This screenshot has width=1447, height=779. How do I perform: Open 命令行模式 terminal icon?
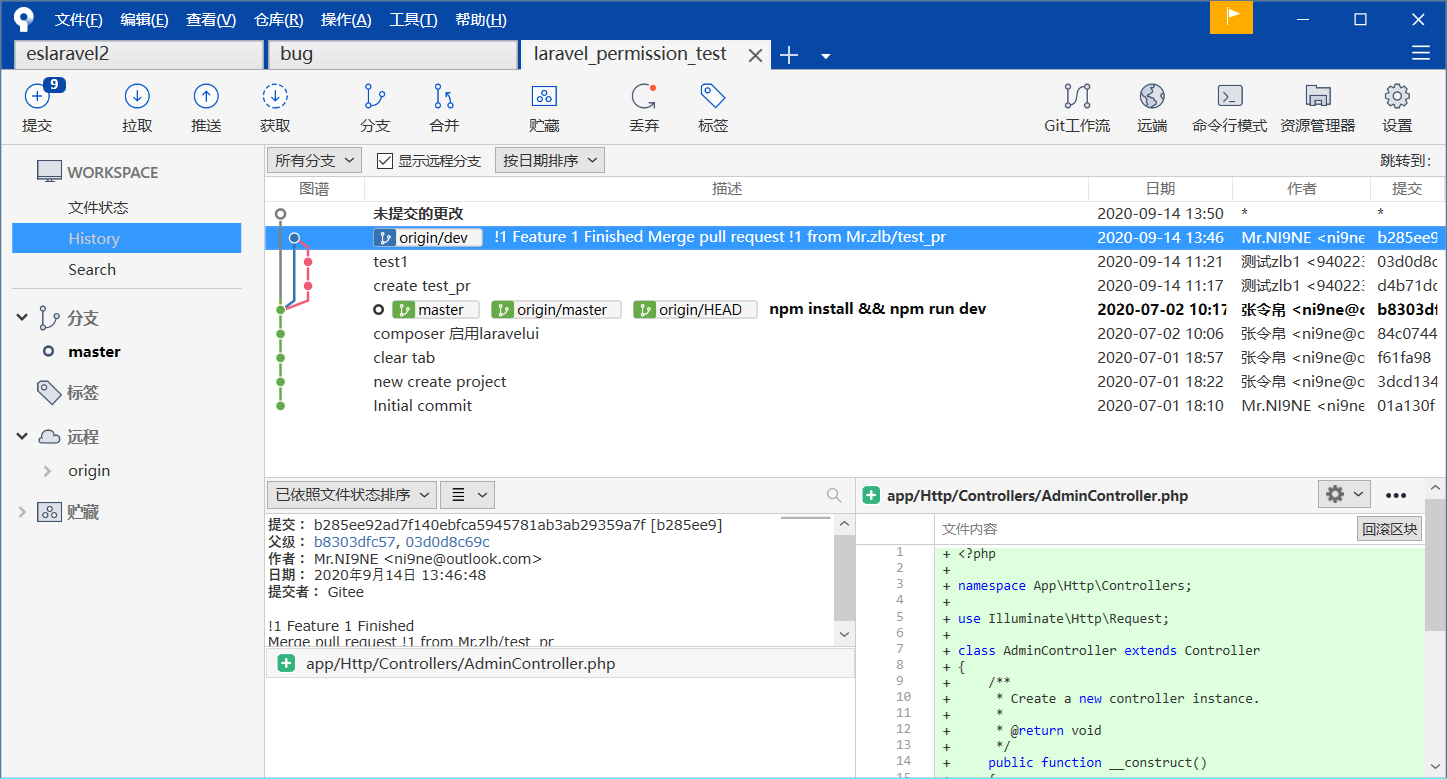(1229, 97)
